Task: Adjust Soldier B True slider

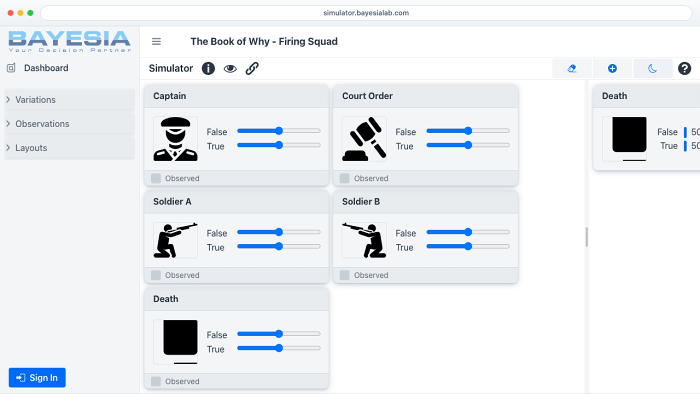Action: point(468,246)
